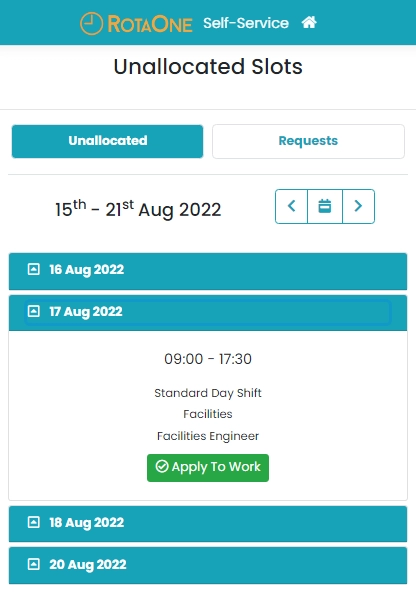Screen dimensions: 416x593
Task: Go to previous week with left chevron
Action: (291, 206)
